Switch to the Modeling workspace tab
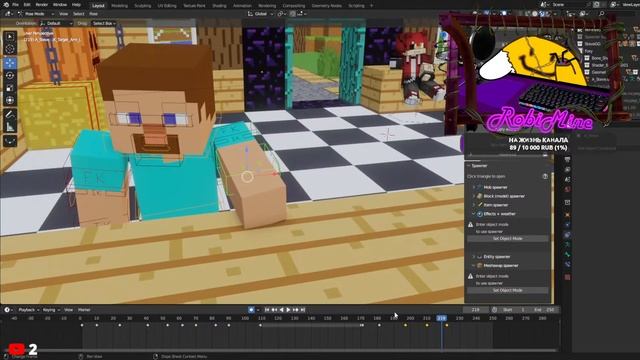This screenshot has width=640, height=360. click(119, 6)
